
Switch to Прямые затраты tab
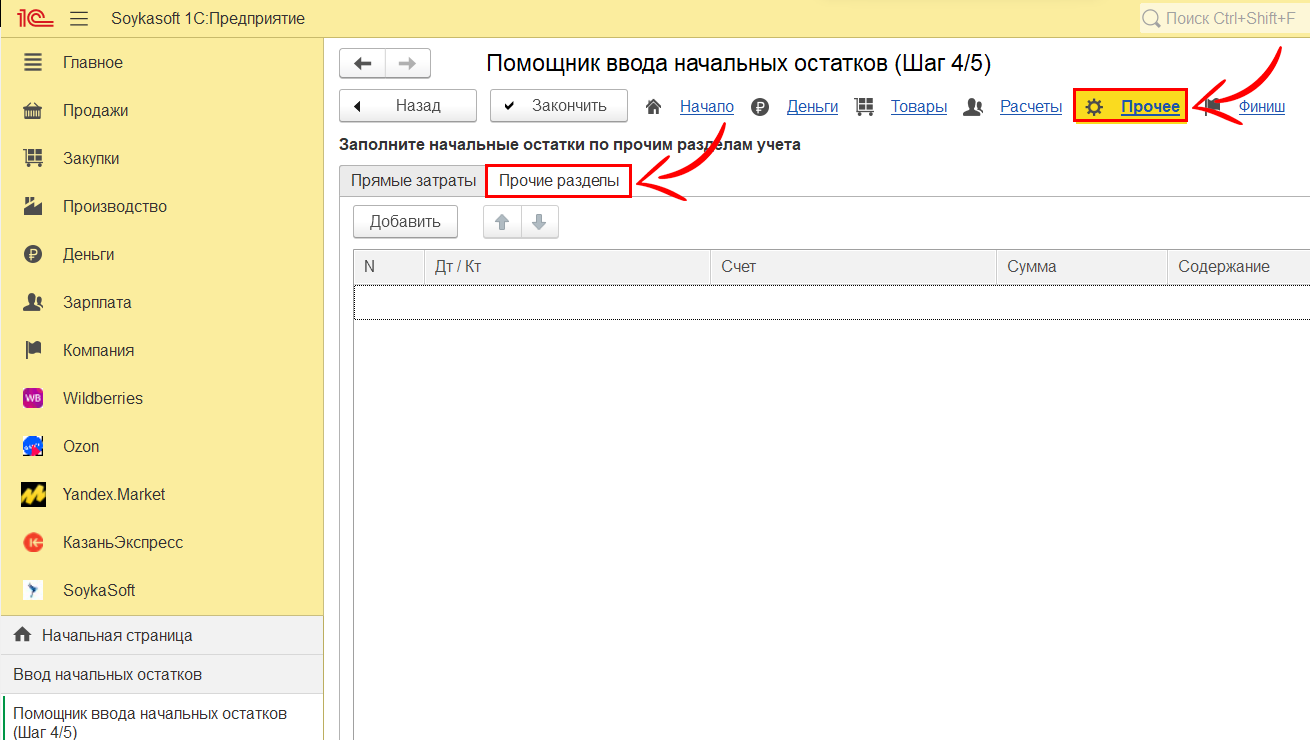point(413,181)
